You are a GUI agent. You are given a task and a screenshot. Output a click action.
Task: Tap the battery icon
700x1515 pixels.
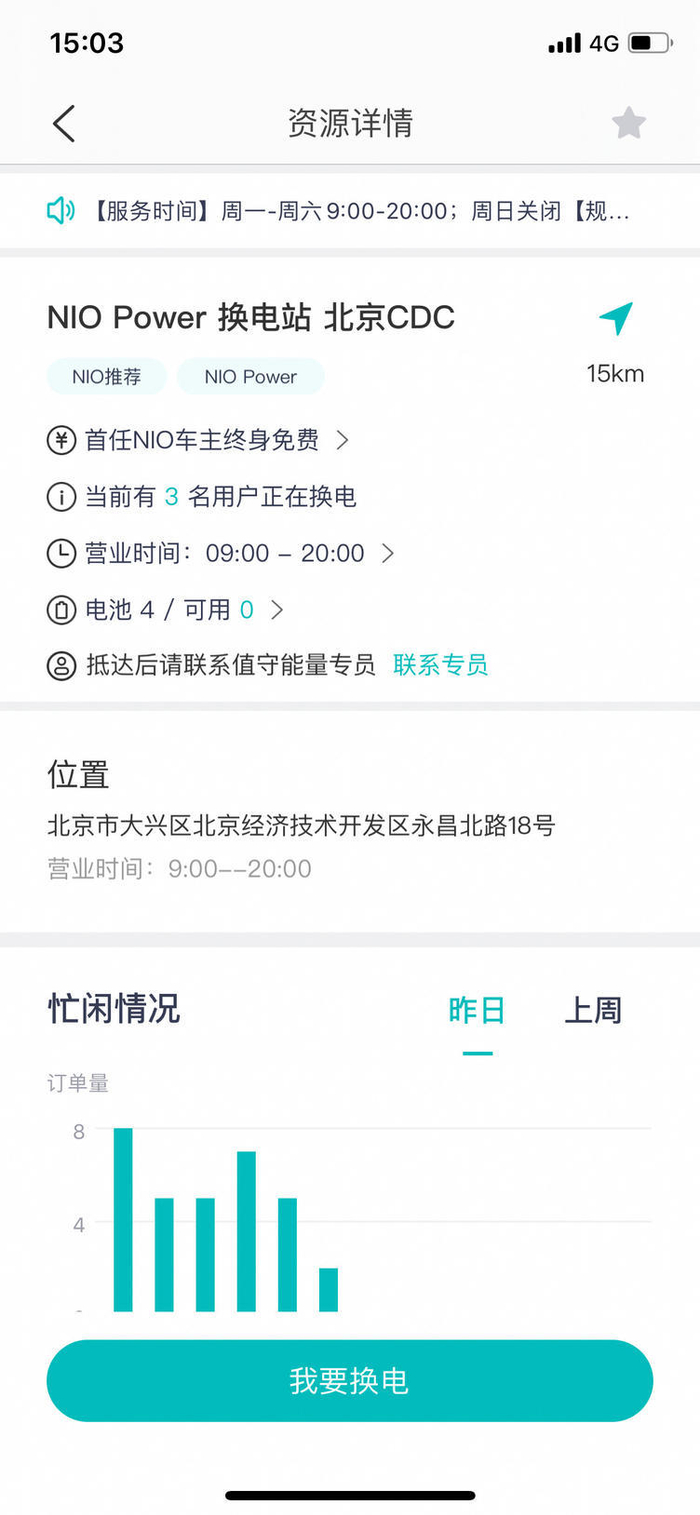[x=61, y=610]
